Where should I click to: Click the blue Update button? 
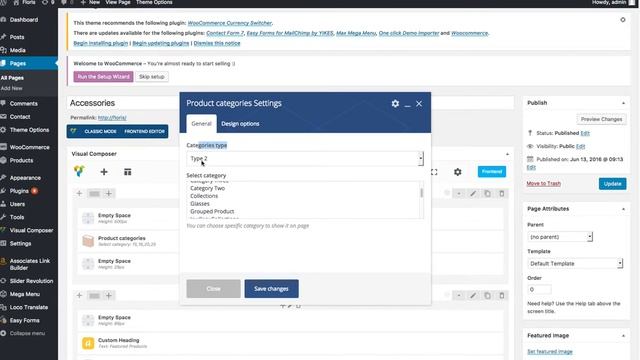pos(612,184)
